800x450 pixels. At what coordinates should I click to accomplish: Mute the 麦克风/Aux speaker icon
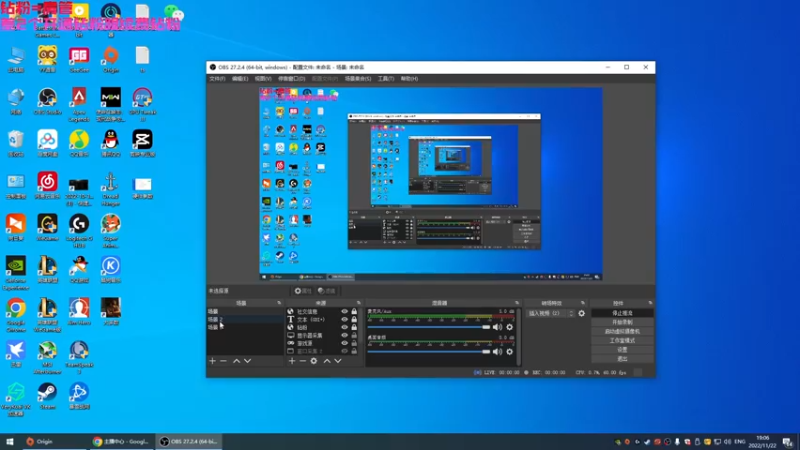point(497,327)
